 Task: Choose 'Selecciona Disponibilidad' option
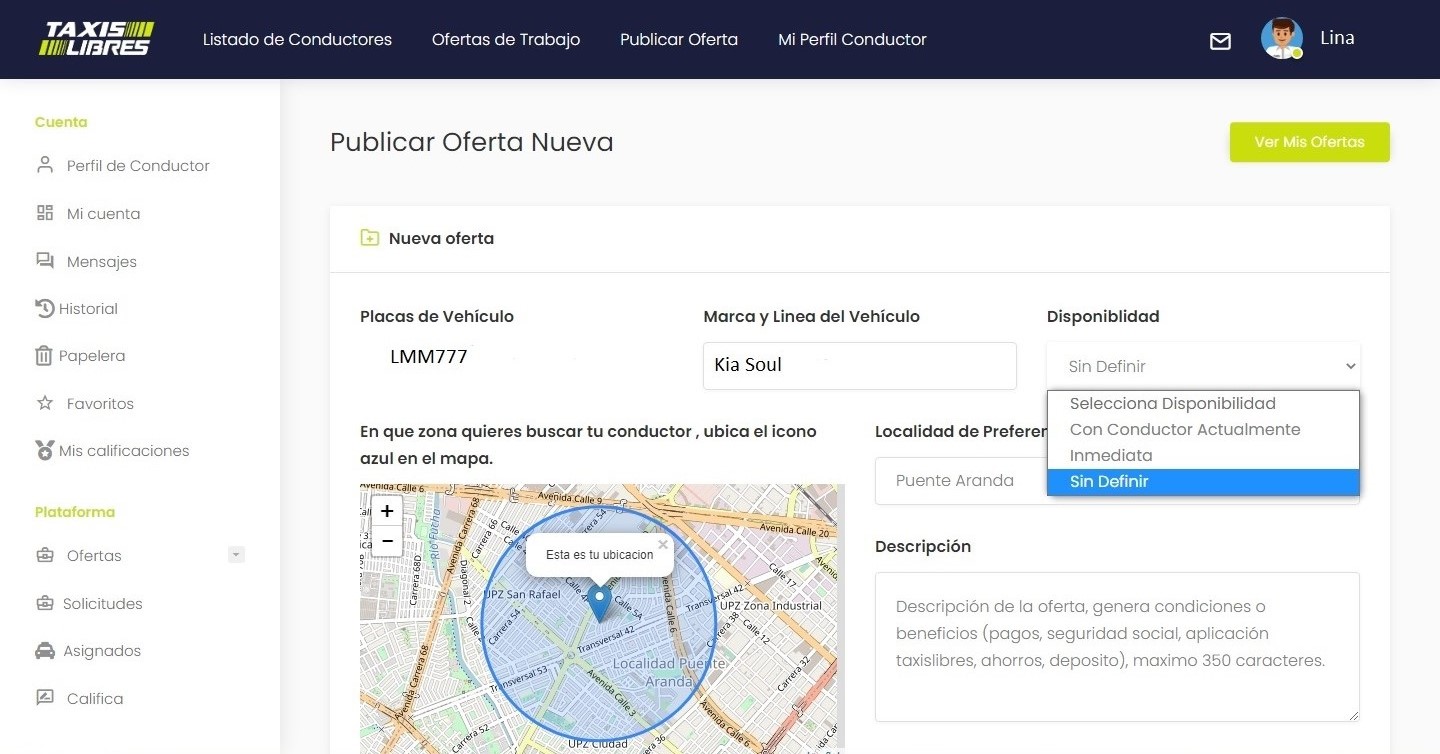tap(1203, 404)
